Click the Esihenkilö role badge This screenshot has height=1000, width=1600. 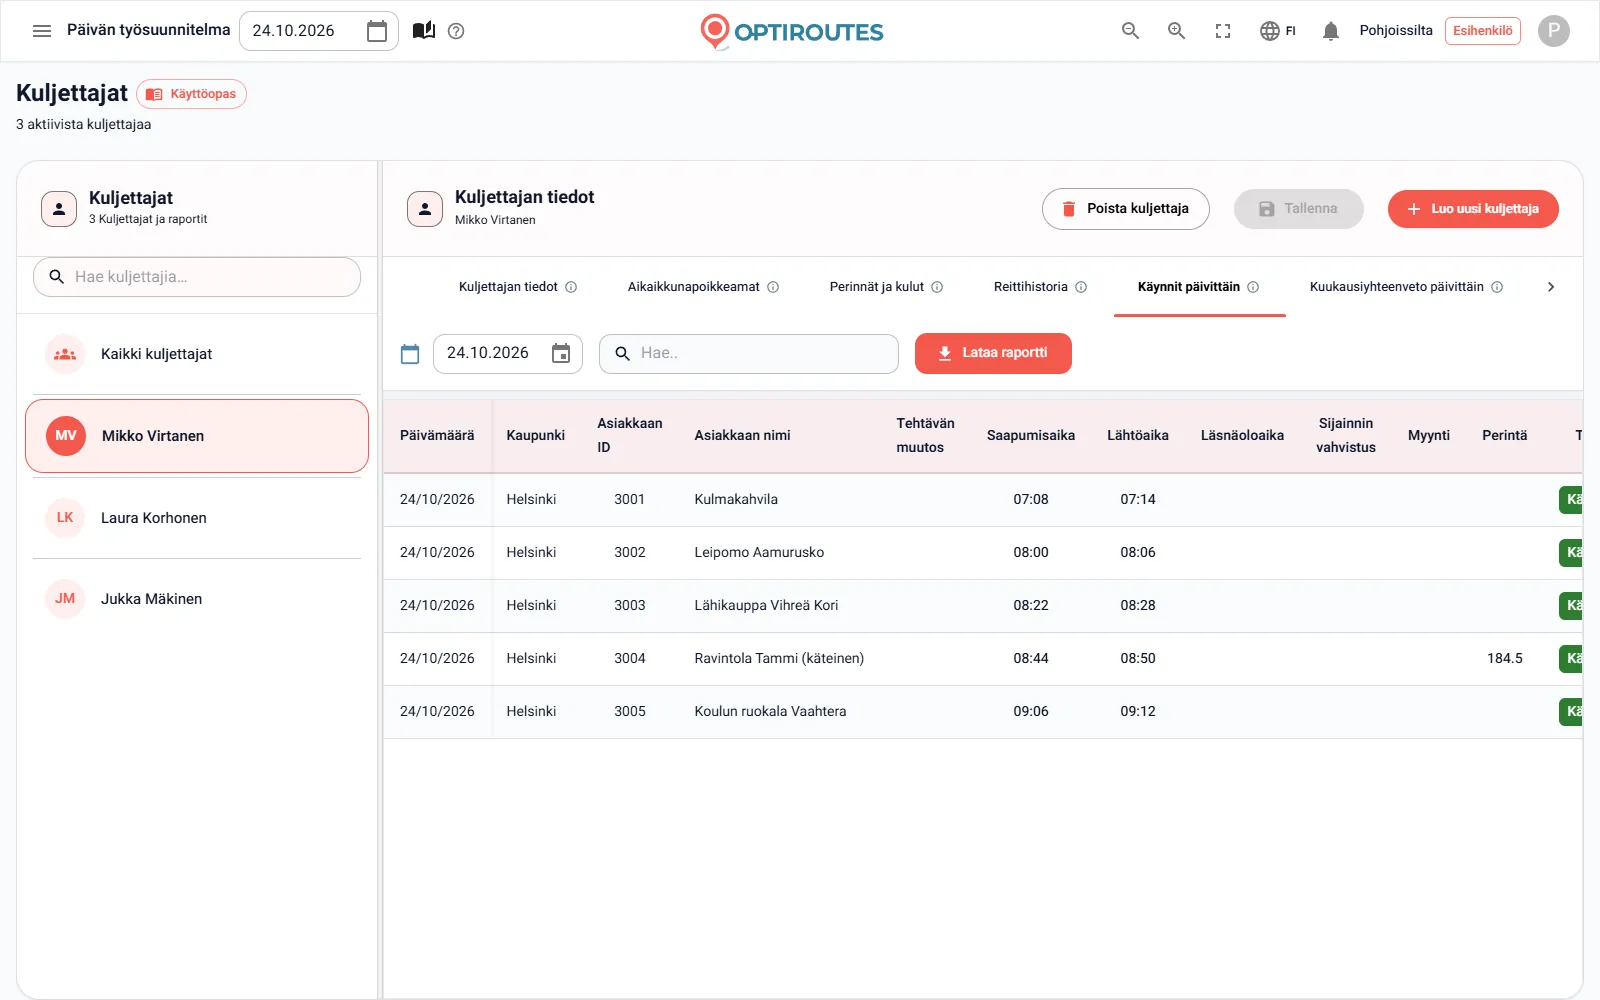pyautogui.click(x=1482, y=31)
